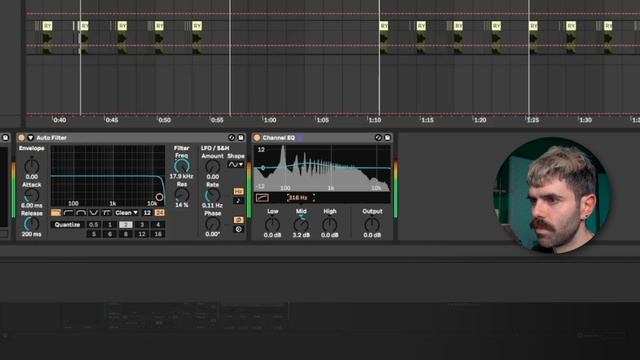Open the Clean circuit type dropdown

127,213
